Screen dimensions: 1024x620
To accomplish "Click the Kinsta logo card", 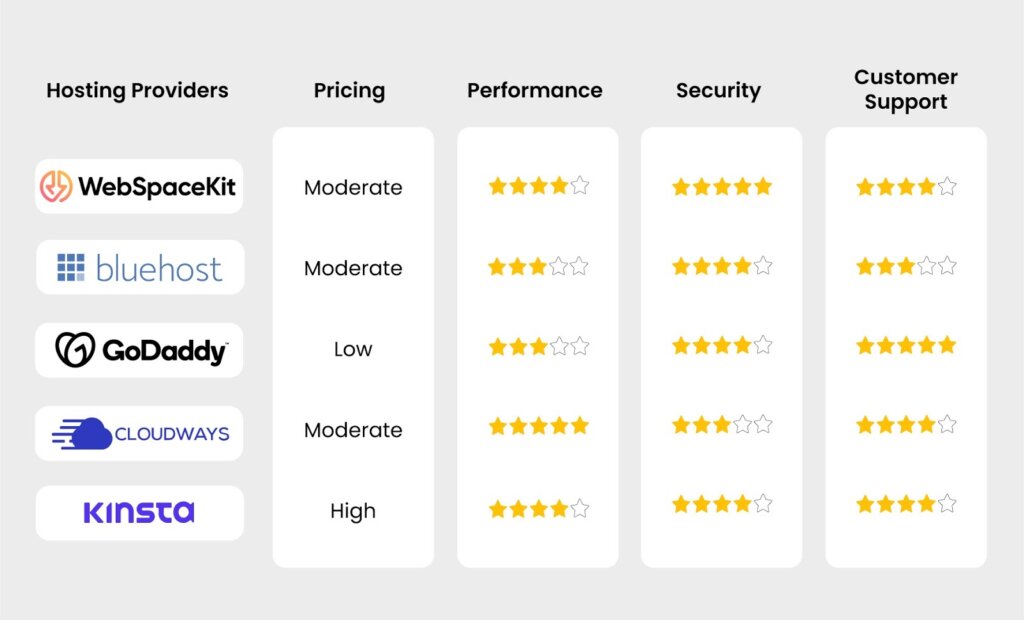I will 140,513.
